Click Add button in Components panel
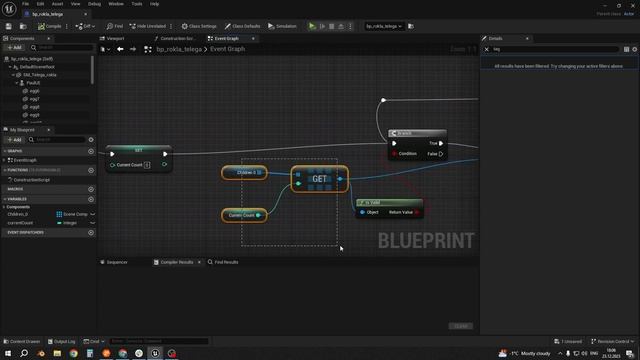640x360 pixels. coord(14,48)
